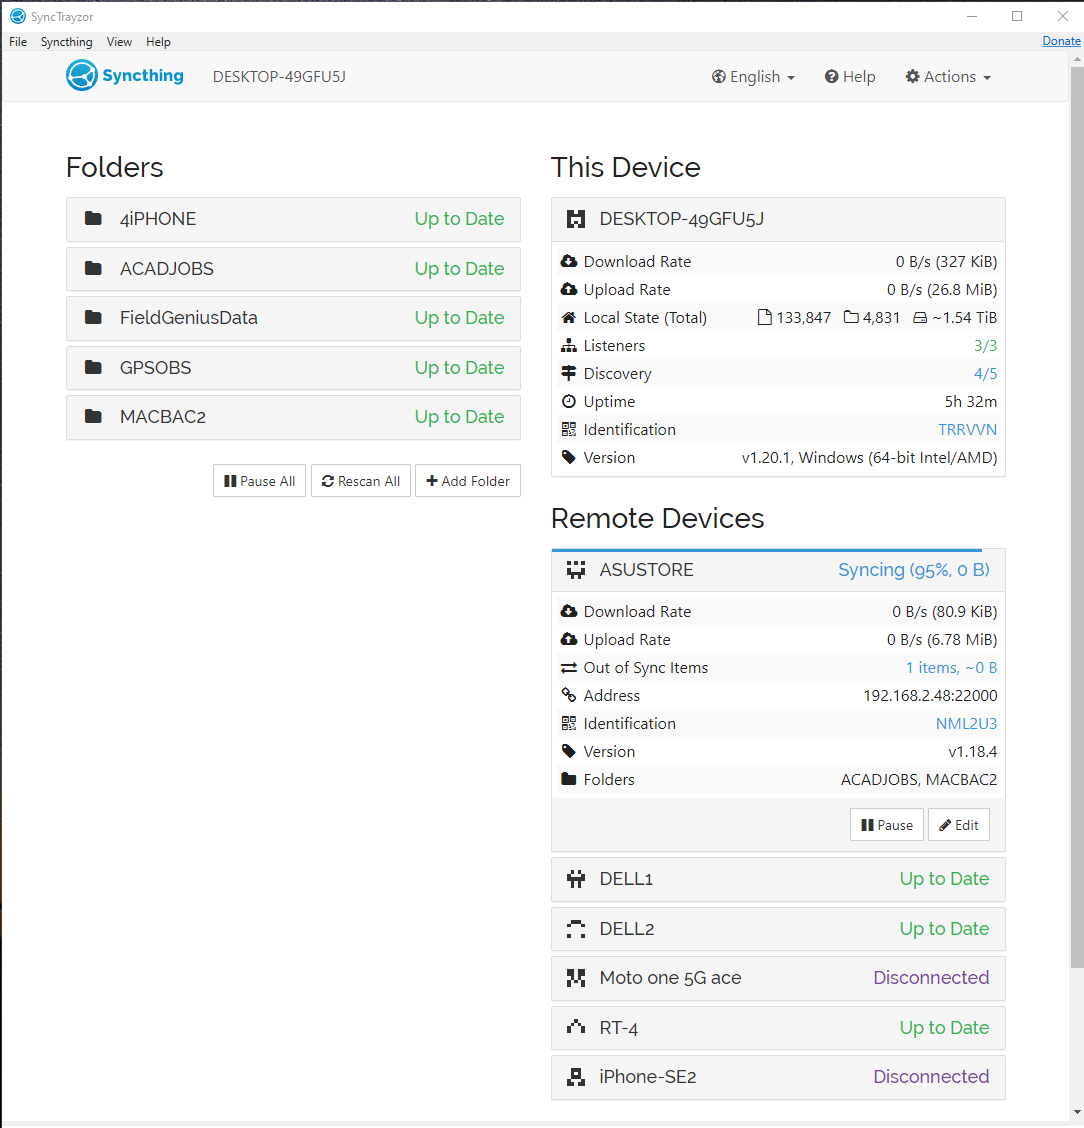This screenshot has width=1084, height=1128.
Task: Click the scrollbar down arrow
Action: pyautogui.click(x=1076, y=1113)
